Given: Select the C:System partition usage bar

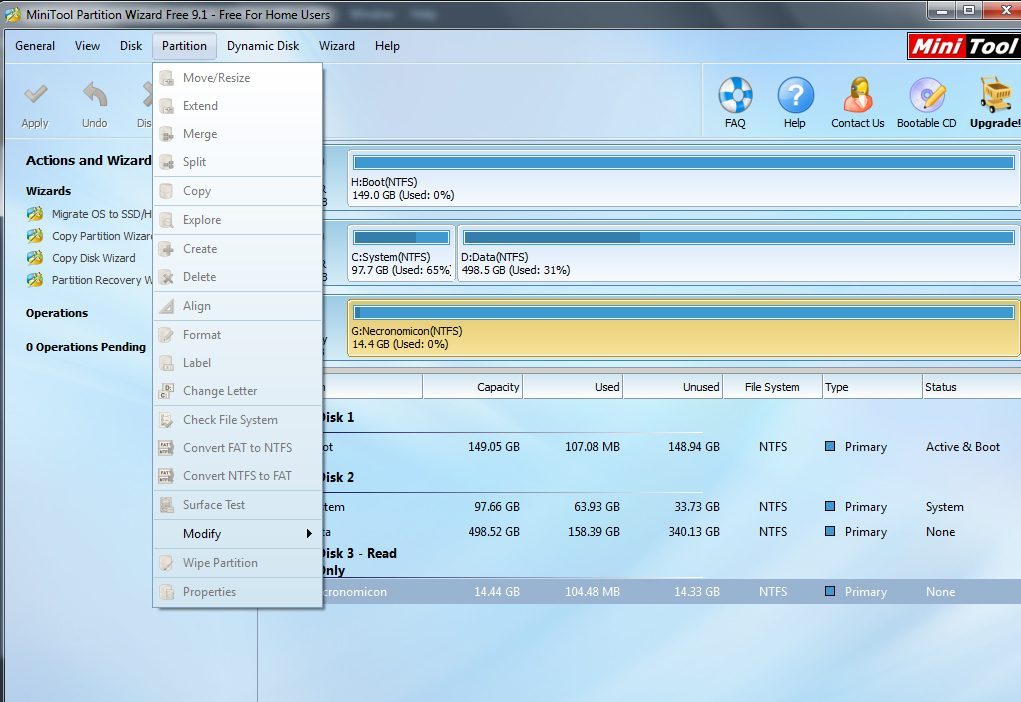Looking at the screenshot, I should [401, 237].
